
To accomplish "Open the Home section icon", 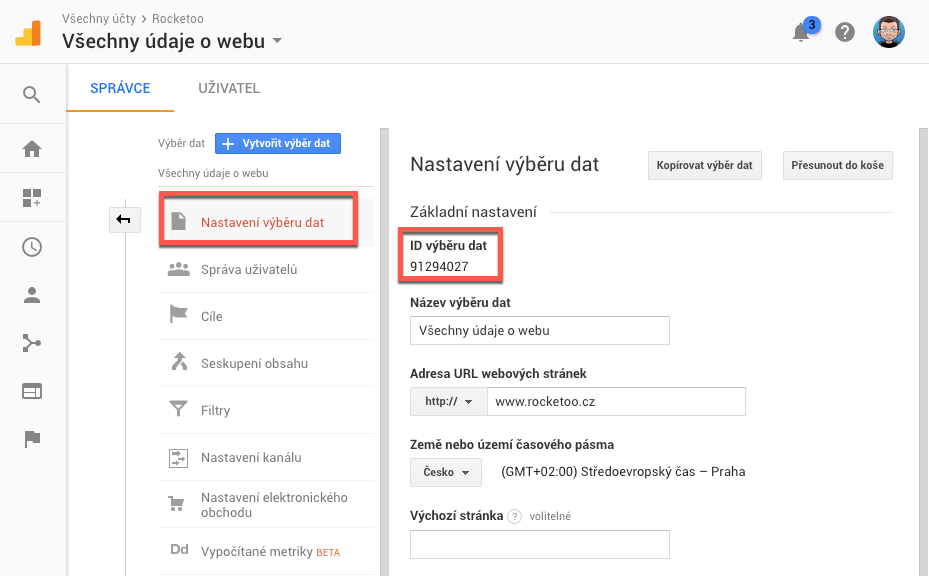I will tap(31, 147).
